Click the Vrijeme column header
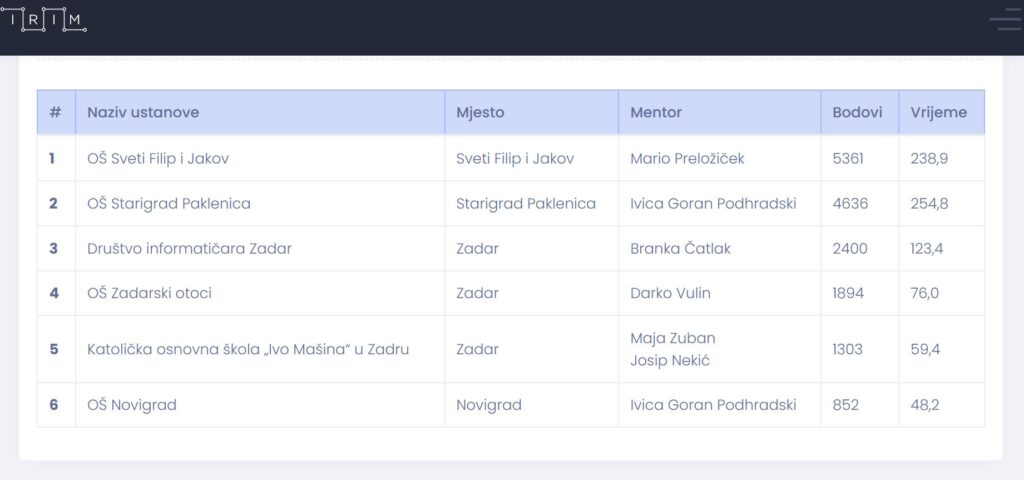Screen dimensions: 1024x480 pyautogui.click(x=938, y=112)
